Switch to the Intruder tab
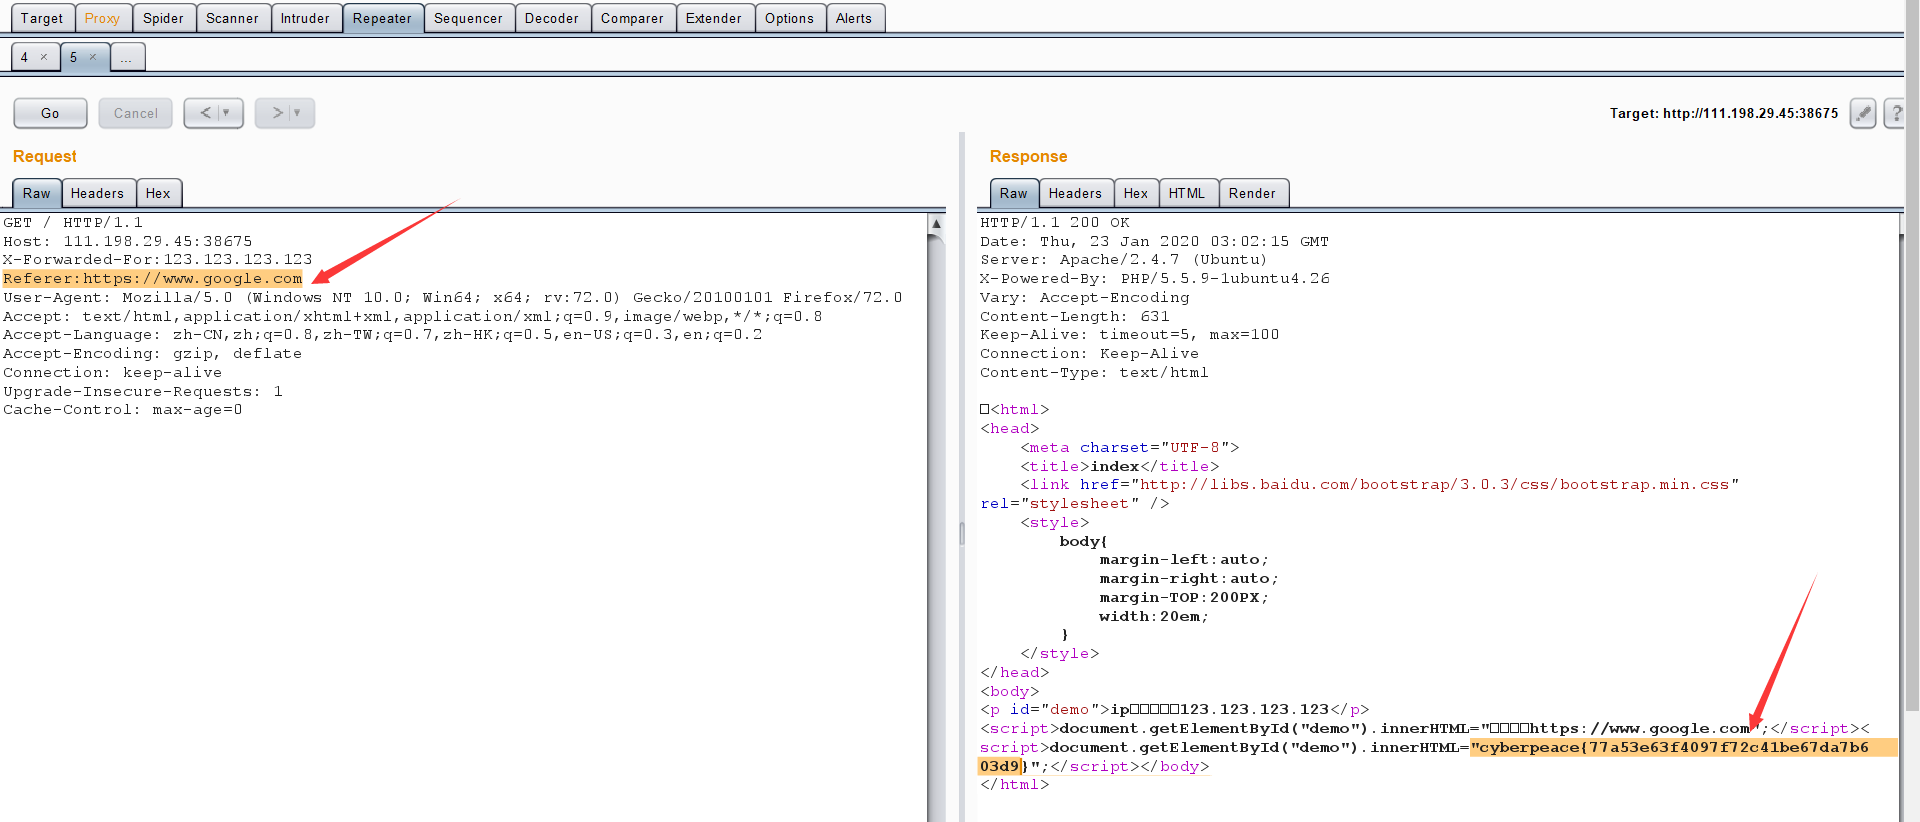This screenshot has width=1920, height=822. pyautogui.click(x=305, y=18)
